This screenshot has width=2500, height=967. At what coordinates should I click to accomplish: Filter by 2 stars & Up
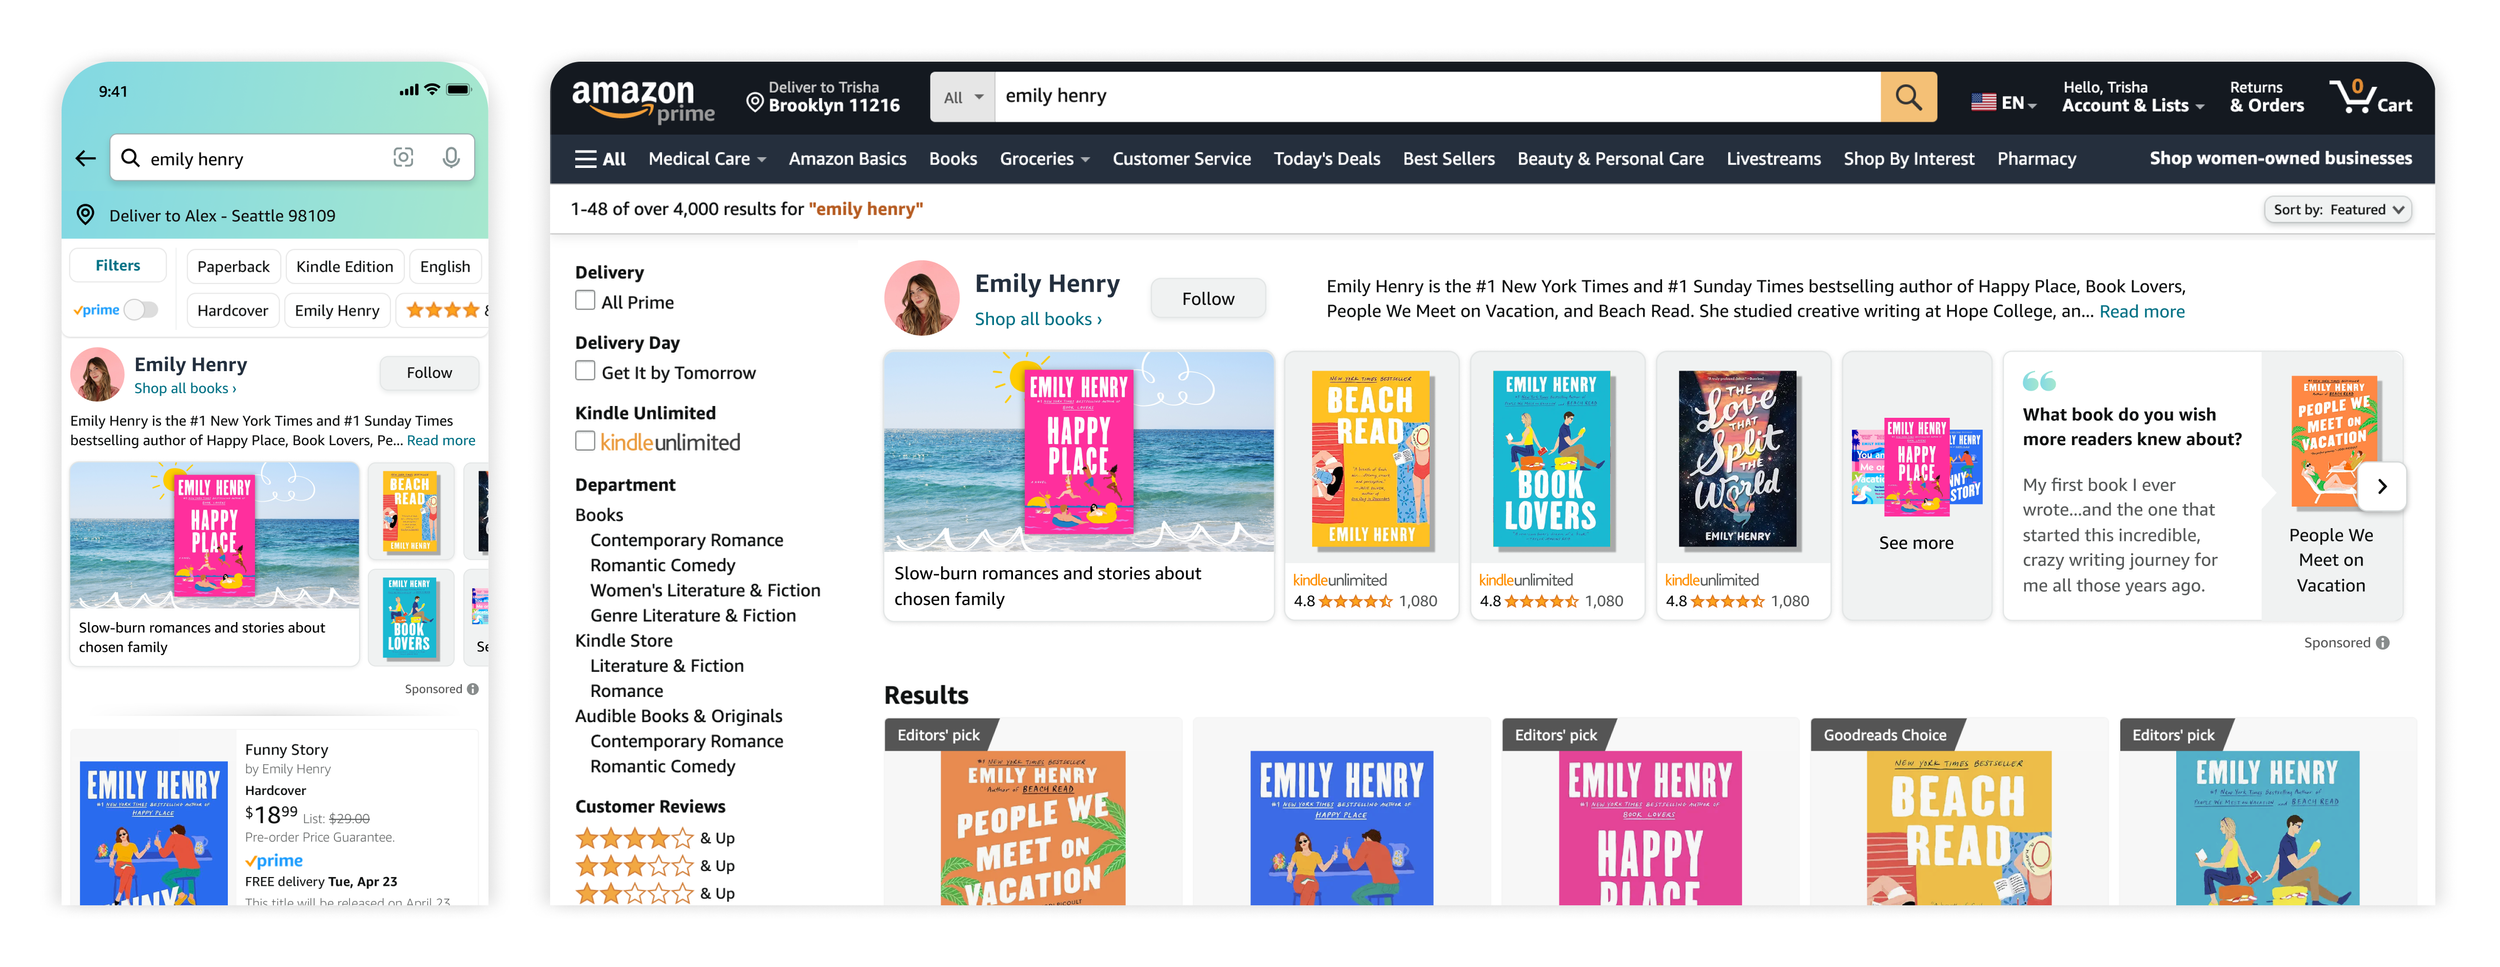[655, 893]
